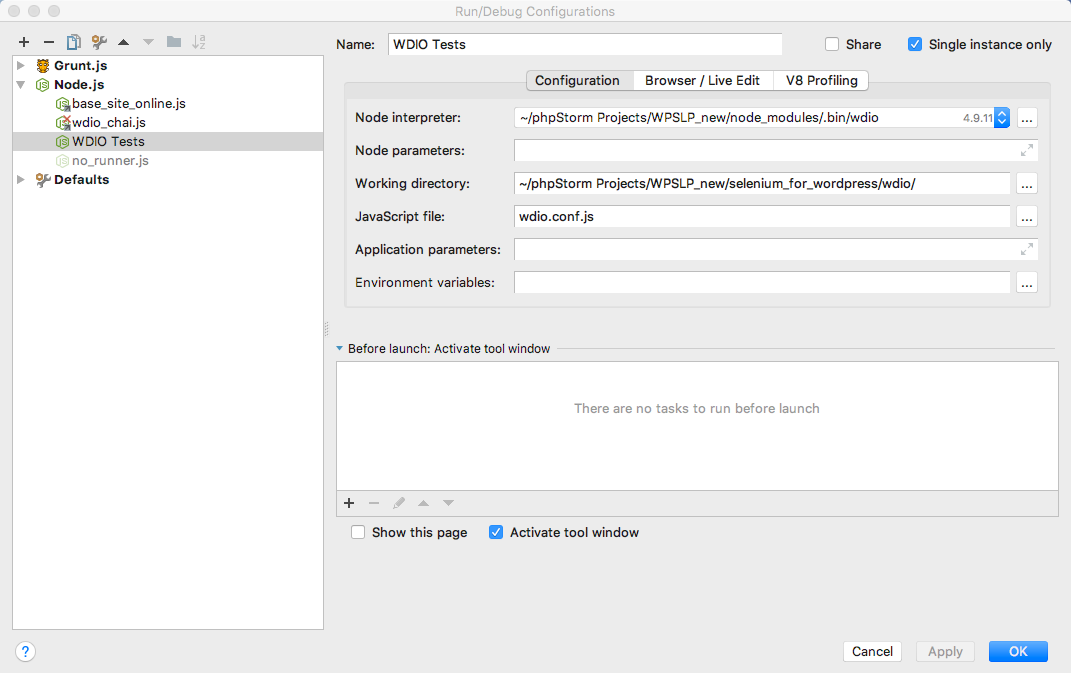Screen dimensions: 1071x673
Task: Open the V8 Profiling tab
Action: pos(820,80)
